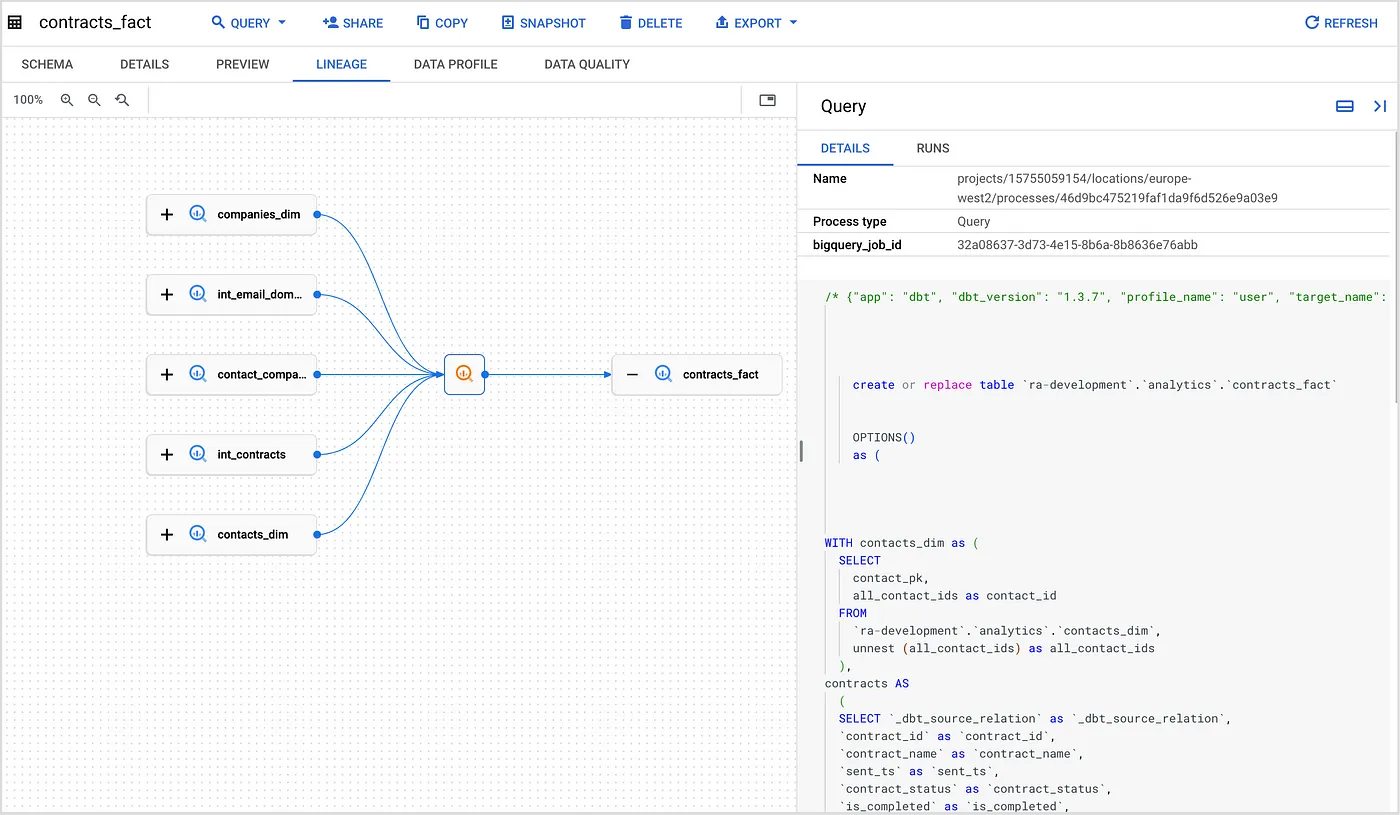Collapse the Query panel with the side-panel arrow

(x=1379, y=105)
